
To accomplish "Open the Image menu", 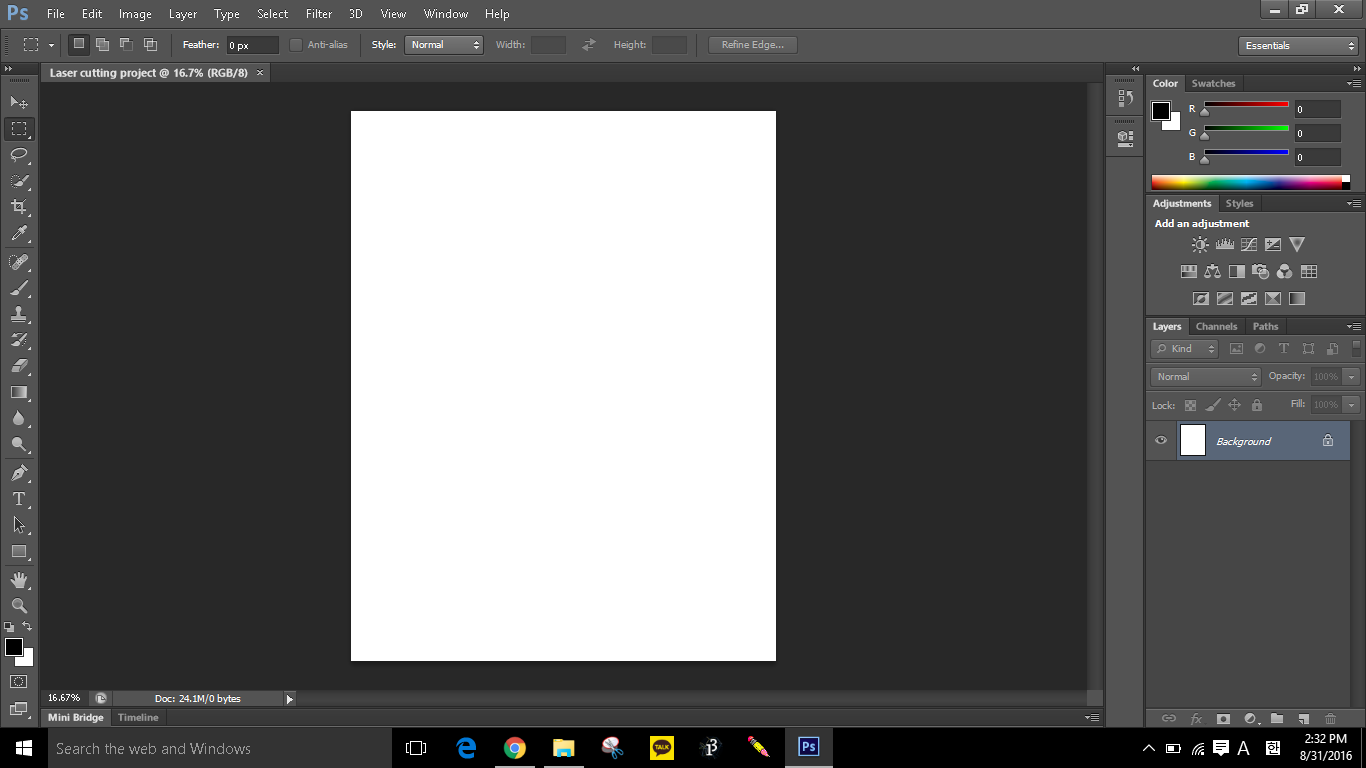I will tap(135, 14).
